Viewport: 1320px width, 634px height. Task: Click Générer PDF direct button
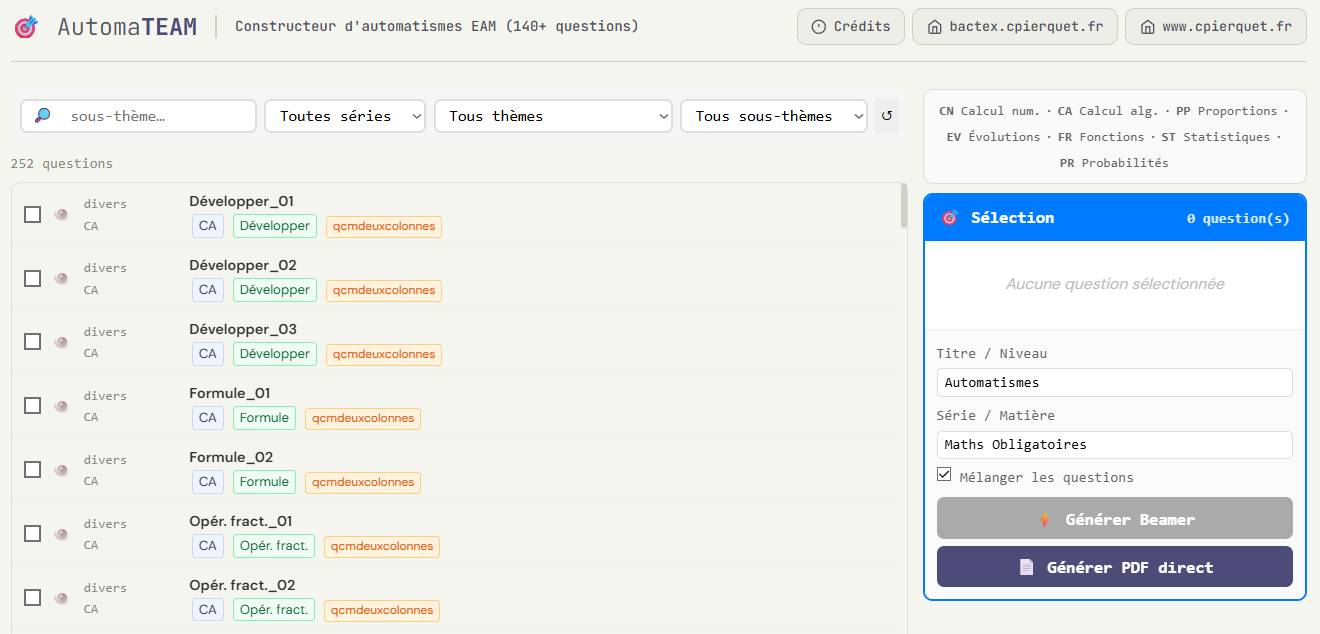[1115, 567]
